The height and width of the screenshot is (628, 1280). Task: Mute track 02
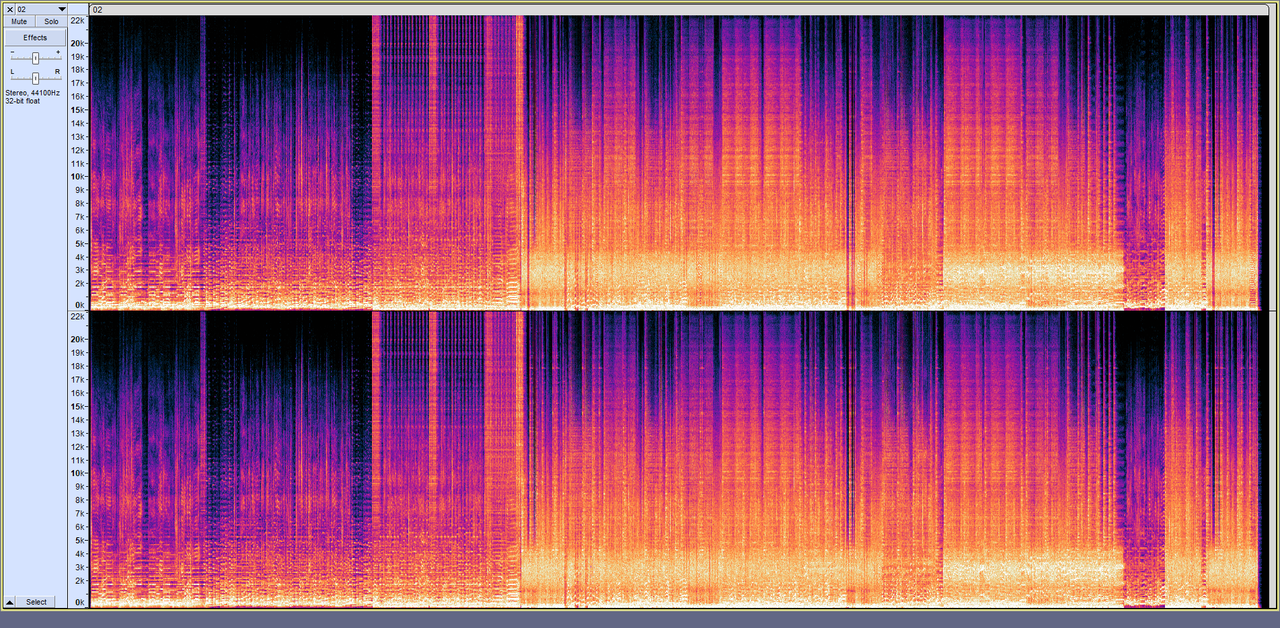coord(19,21)
